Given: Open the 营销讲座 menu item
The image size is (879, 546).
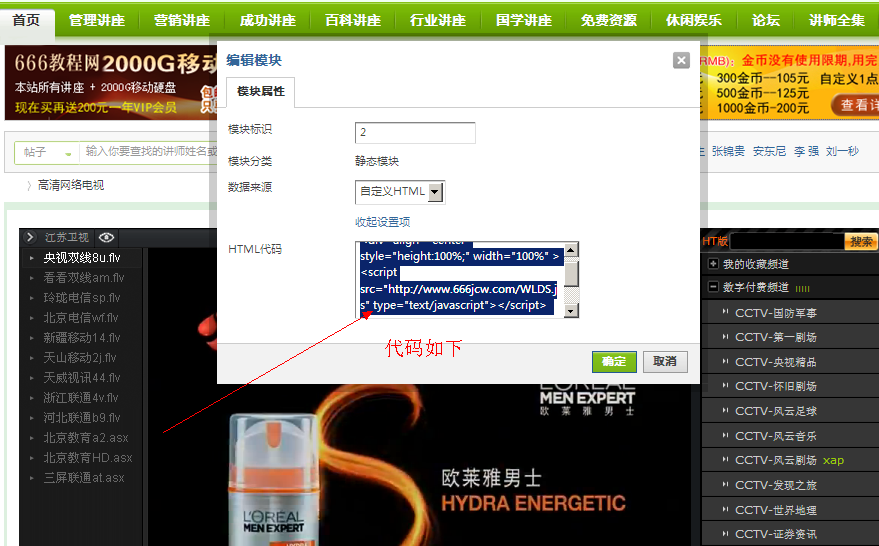Looking at the screenshot, I should pyautogui.click(x=182, y=21).
